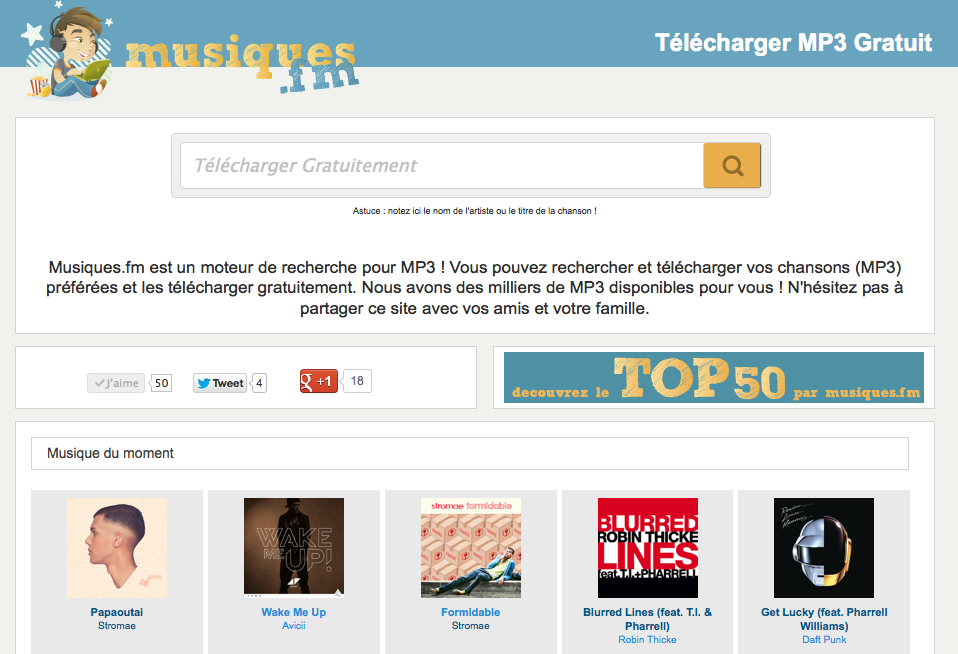Click the Google +1 button
Image resolution: width=958 pixels, height=654 pixels.
click(x=318, y=381)
